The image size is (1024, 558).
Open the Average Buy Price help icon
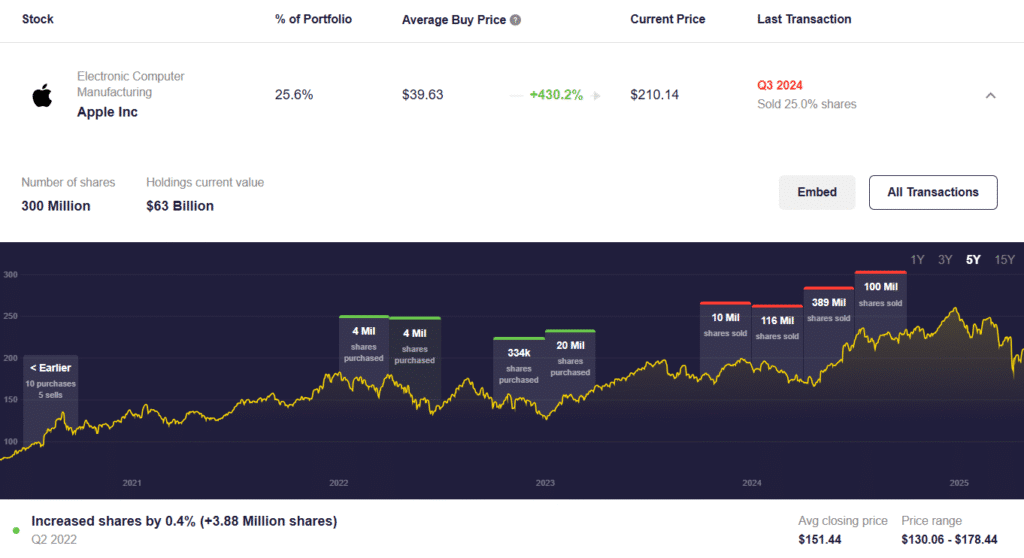point(515,20)
